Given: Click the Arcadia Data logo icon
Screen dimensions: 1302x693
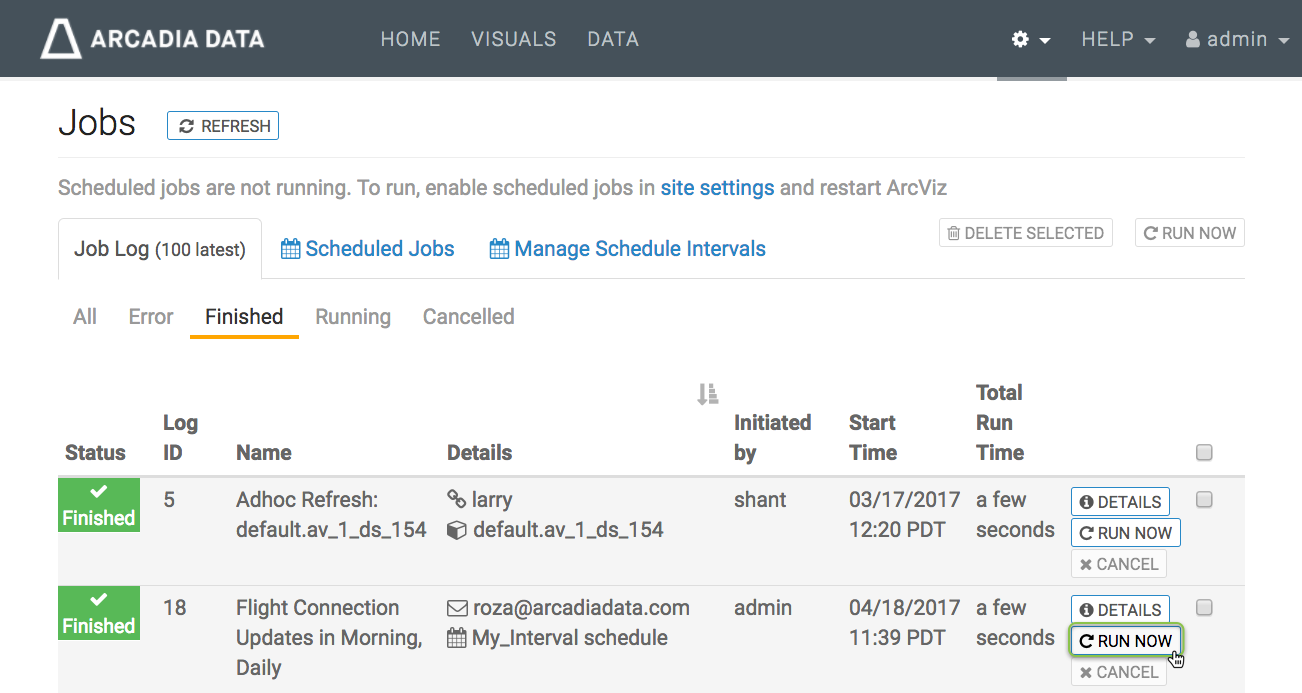Looking at the screenshot, I should (61, 40).
